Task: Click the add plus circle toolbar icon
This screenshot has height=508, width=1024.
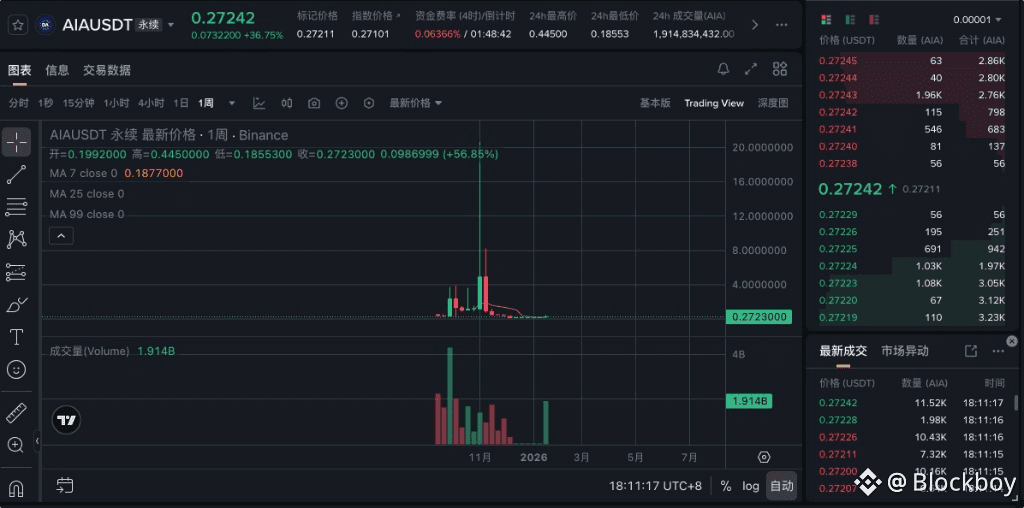Action: tap(342, 103)
